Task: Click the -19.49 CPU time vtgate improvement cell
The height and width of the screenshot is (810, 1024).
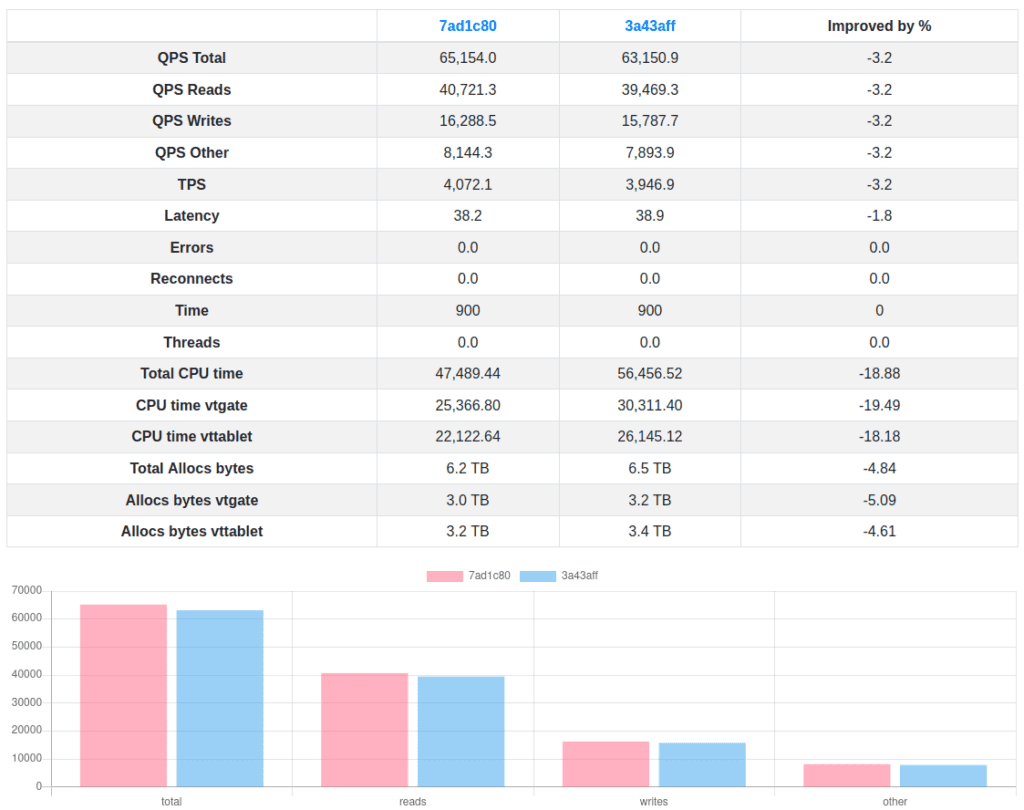Action: [x=879, y=405]
